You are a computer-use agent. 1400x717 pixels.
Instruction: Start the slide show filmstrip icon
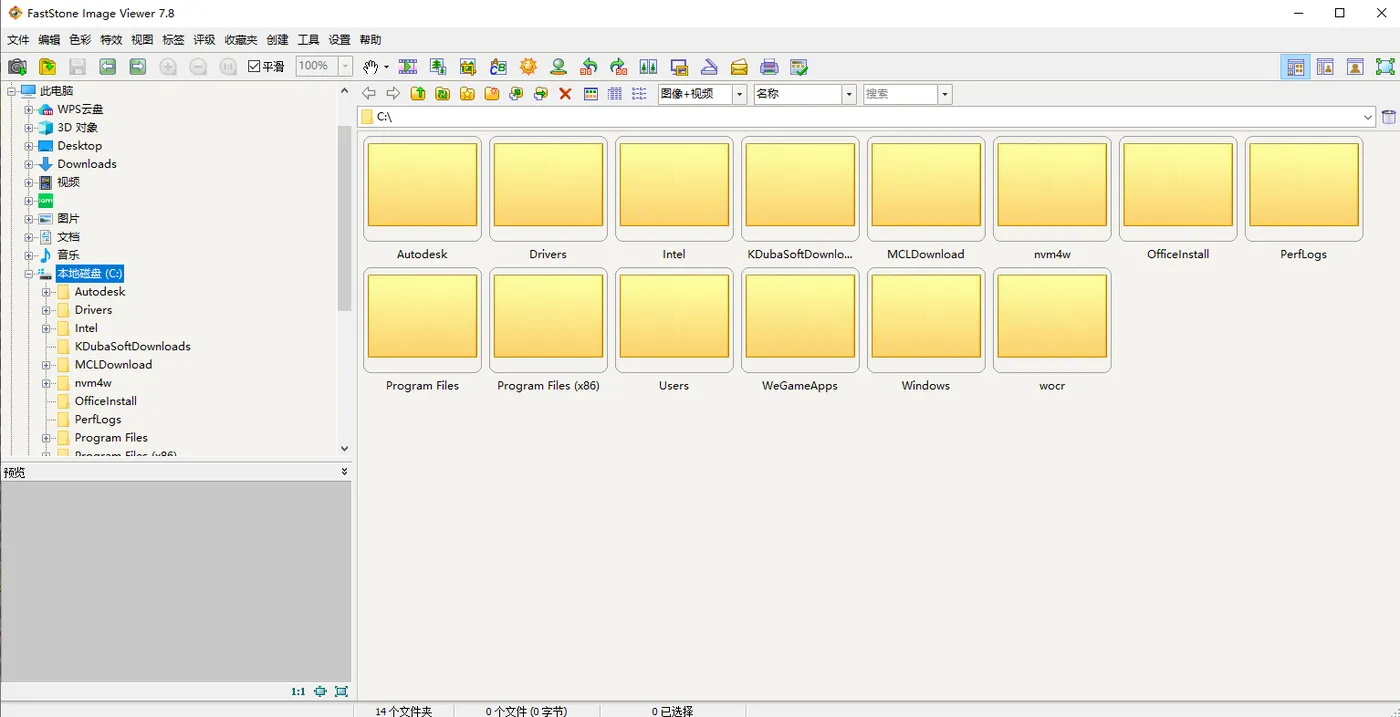coord(408,67)
